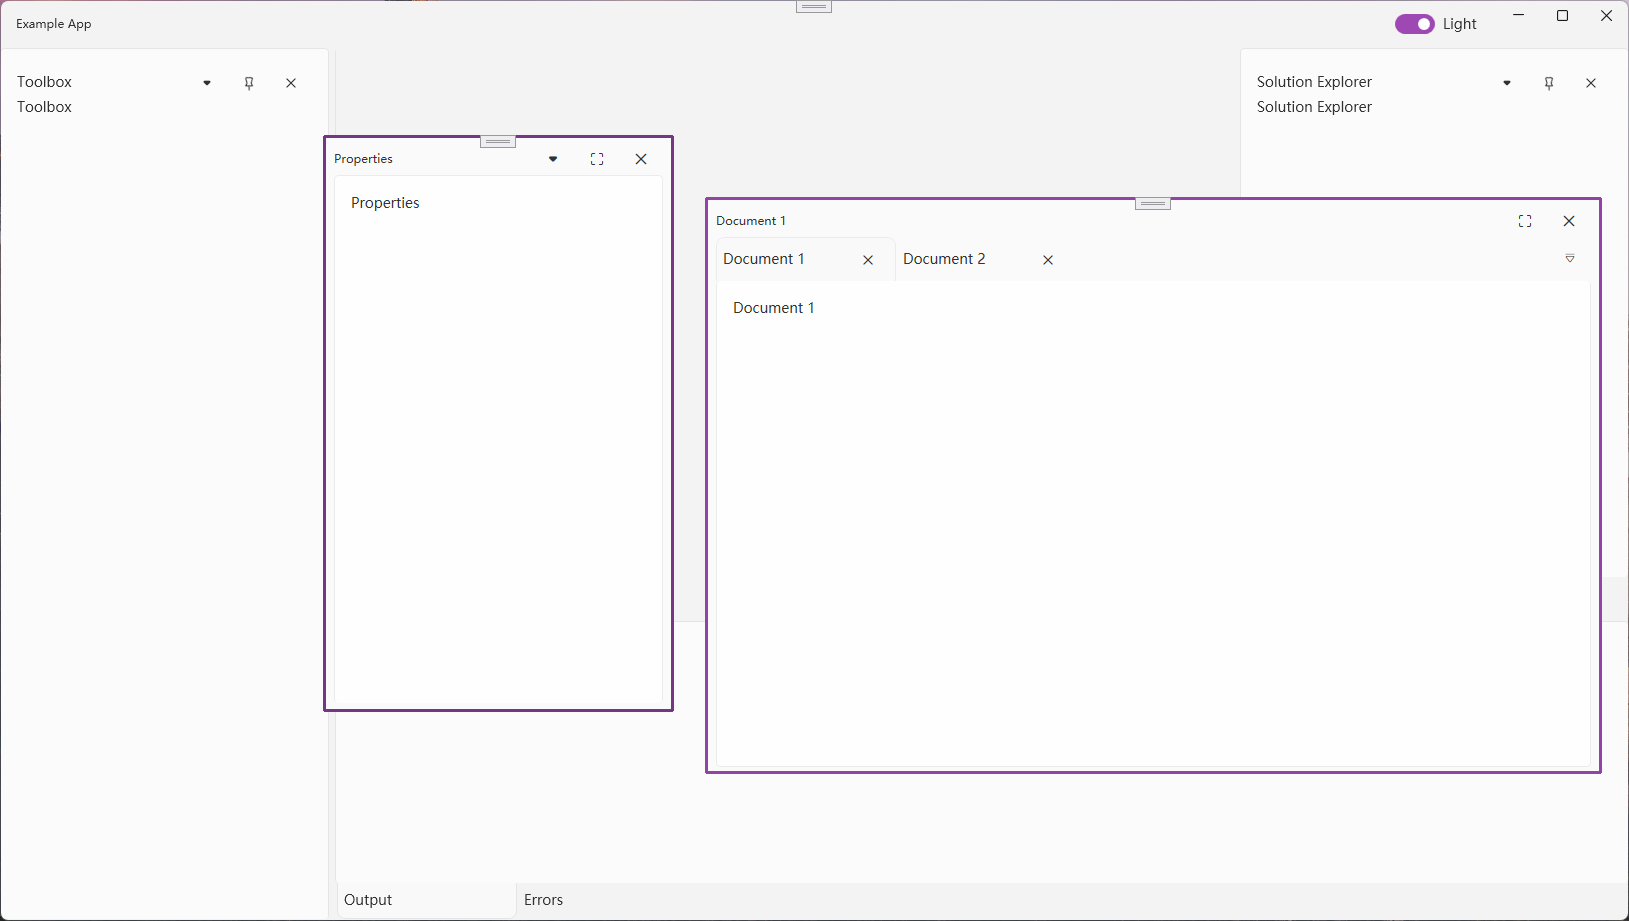Image resolution: width=1629 pixels, height=921 pixels.
Task: Open the document tab overflow list
Action: point(1569,259)
